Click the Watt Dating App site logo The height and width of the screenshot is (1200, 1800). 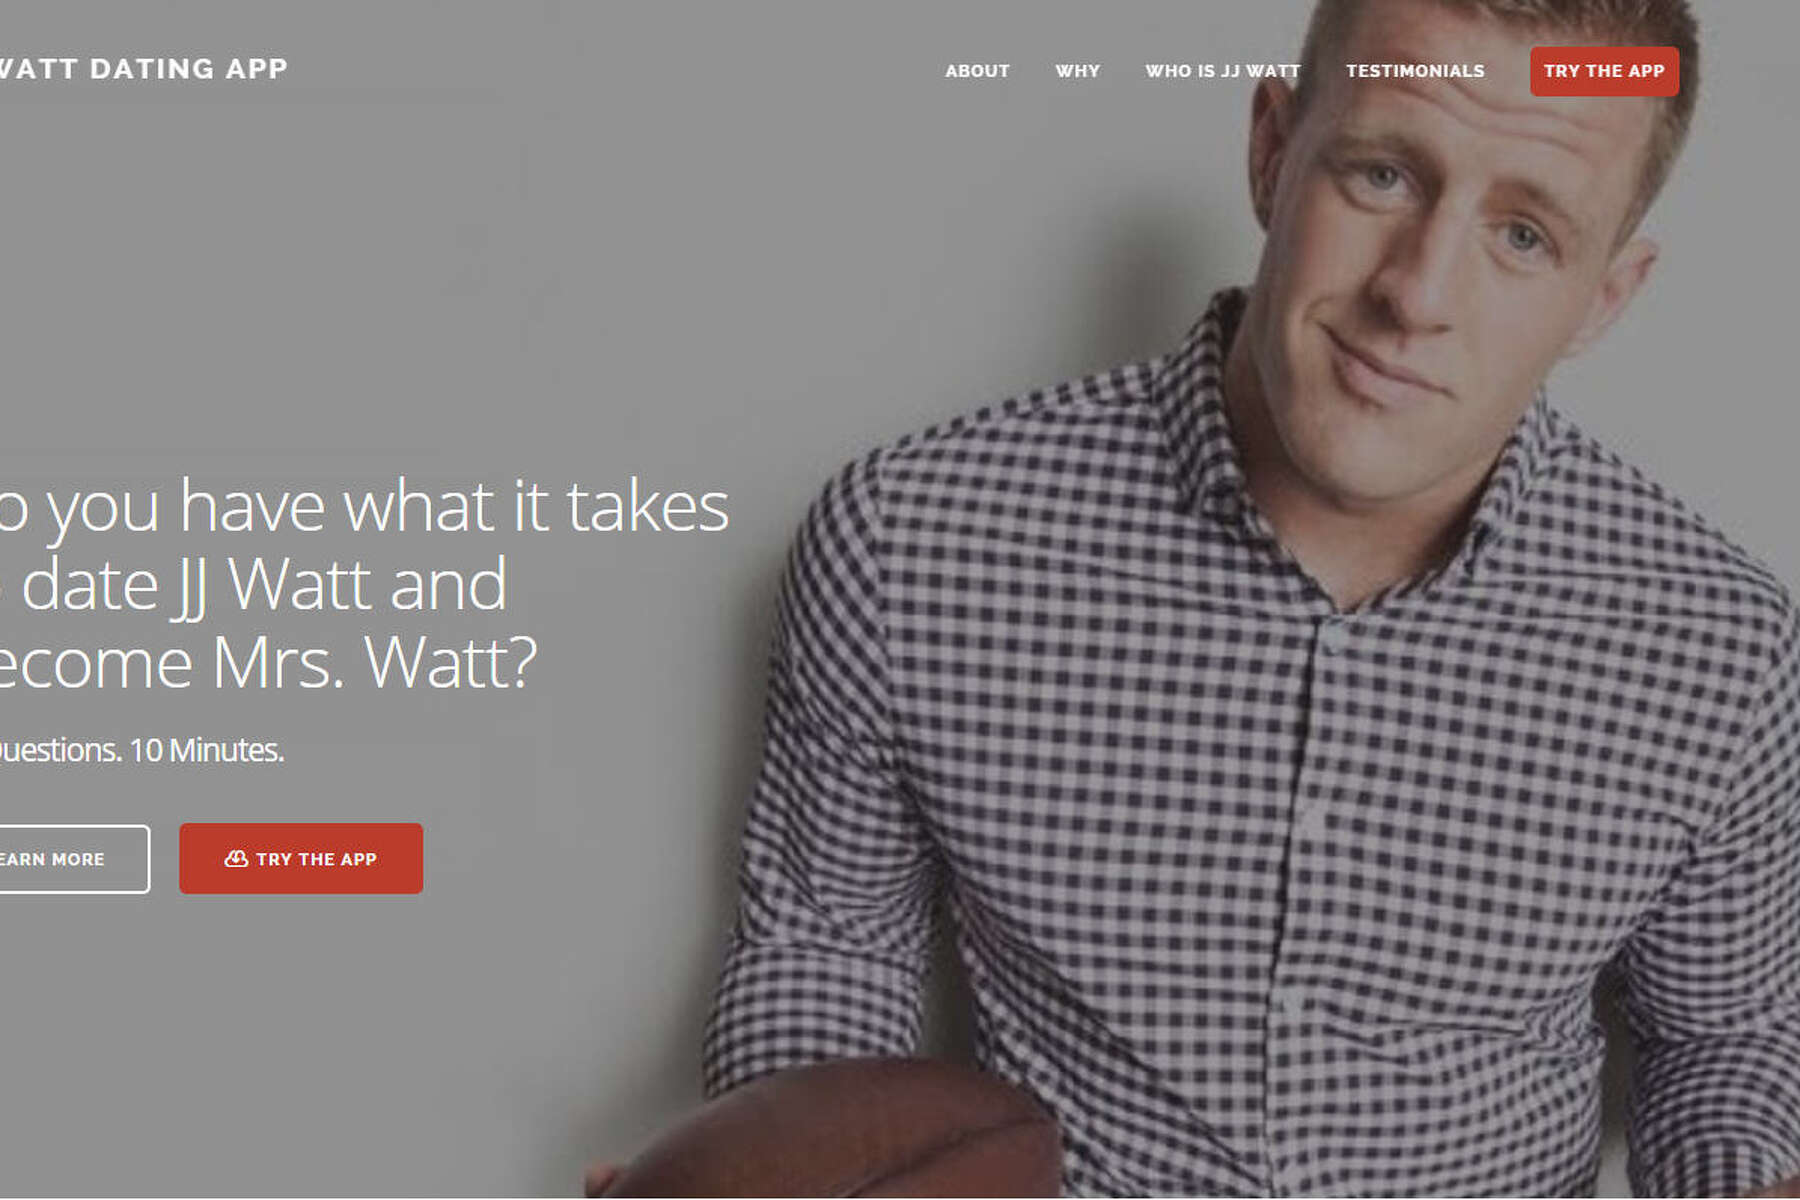(143, 68)
